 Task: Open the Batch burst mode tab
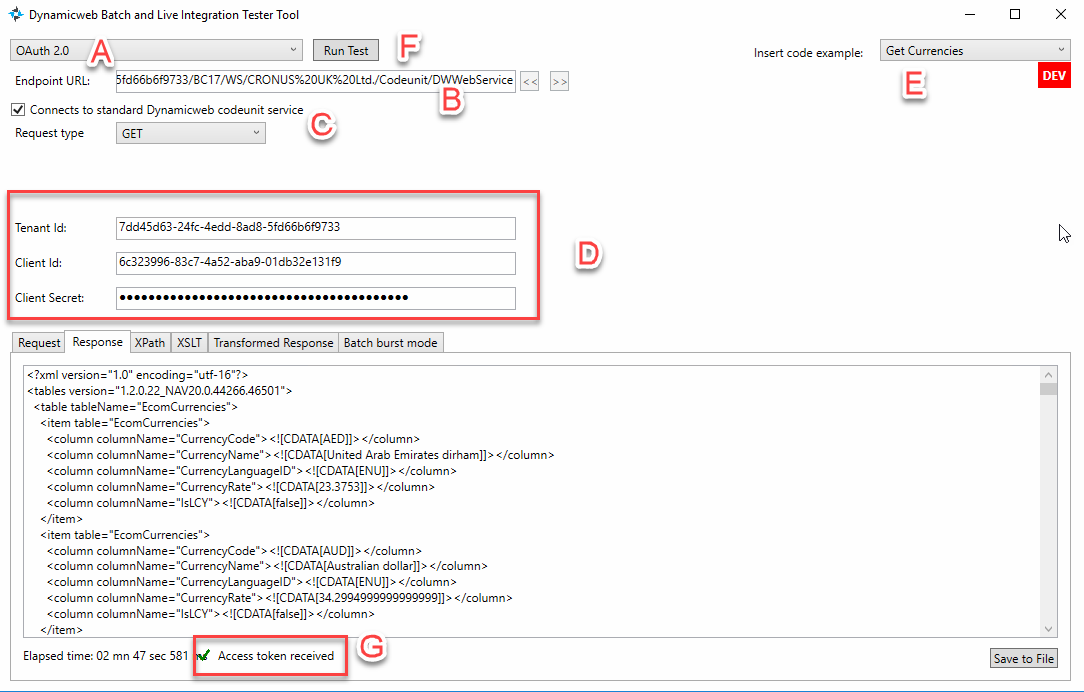coord(390,343)
